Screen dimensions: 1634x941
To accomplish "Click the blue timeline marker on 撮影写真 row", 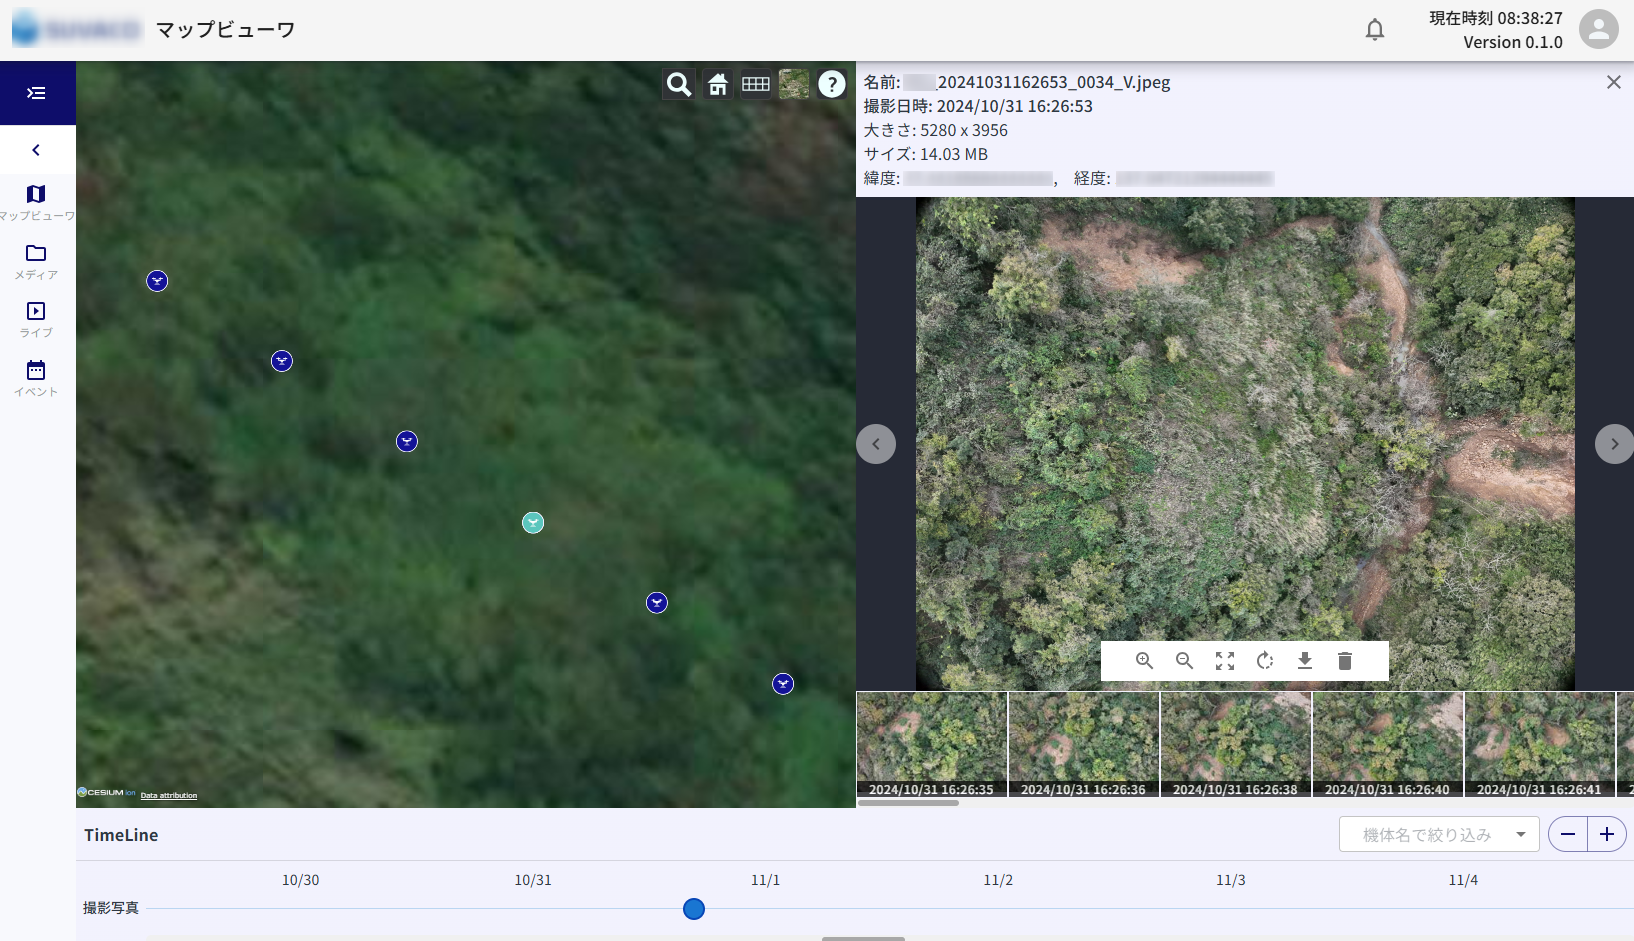I will pyautogui.click(x=694, y=909).
